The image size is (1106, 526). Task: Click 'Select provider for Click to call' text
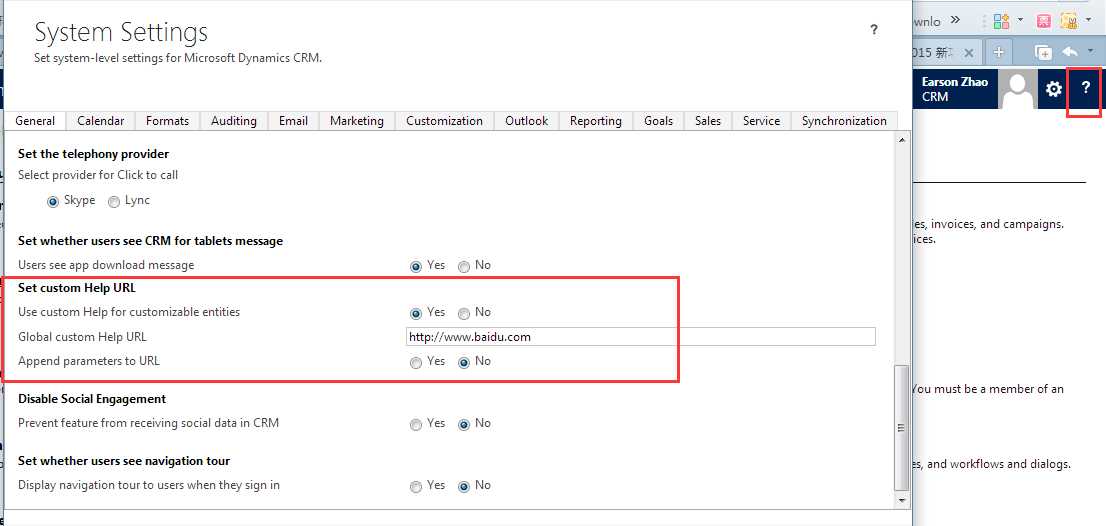point(98,175)
